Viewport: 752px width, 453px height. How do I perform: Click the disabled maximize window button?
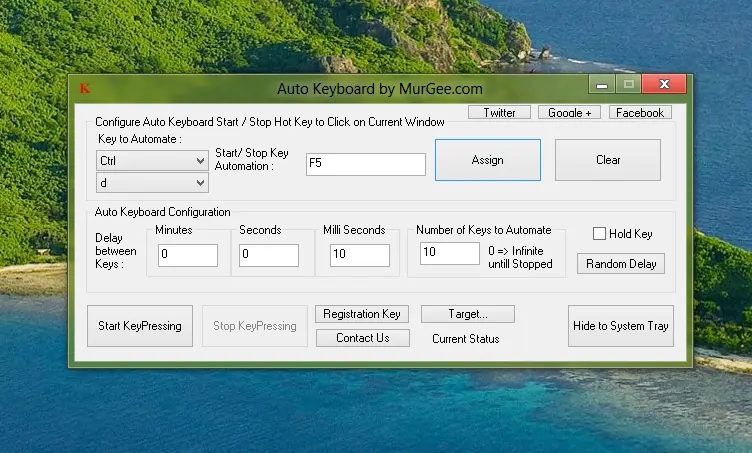click(629, 84)
